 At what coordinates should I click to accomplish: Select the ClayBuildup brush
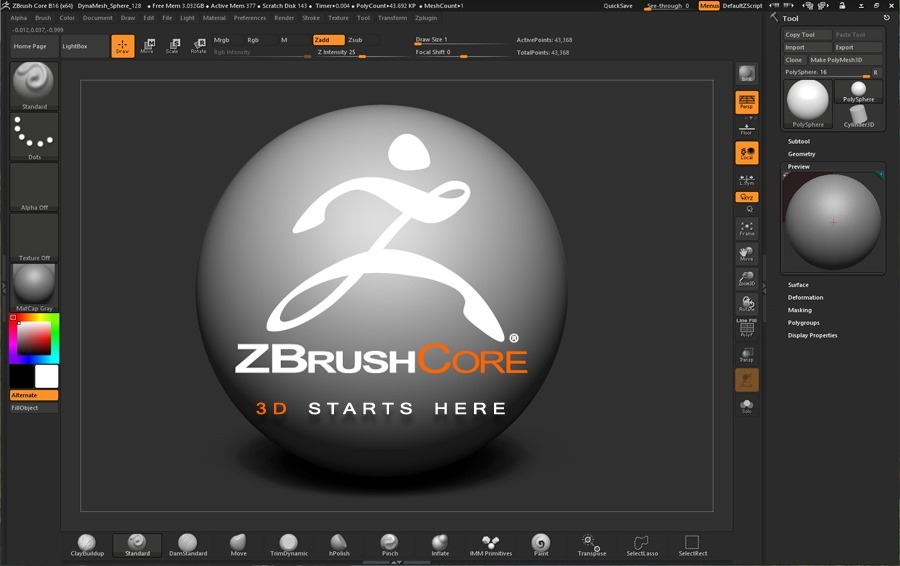[x=87, y=544]
